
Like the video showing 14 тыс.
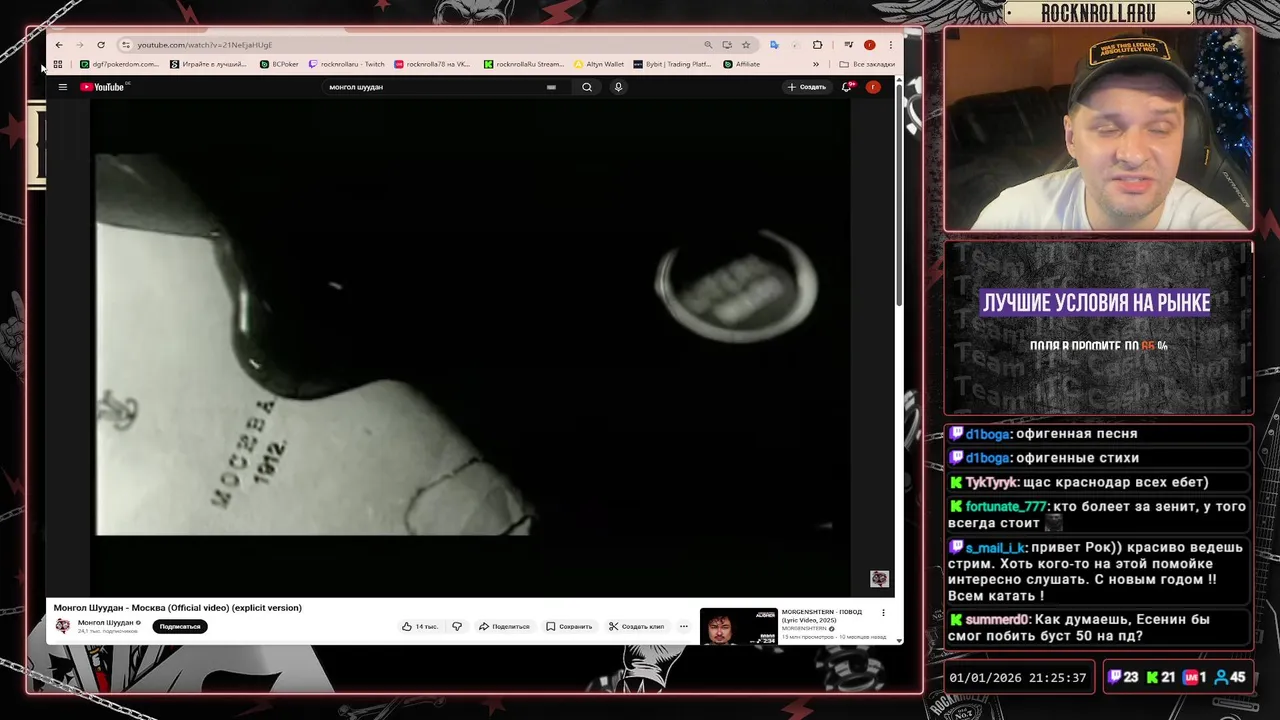[421, 626]
